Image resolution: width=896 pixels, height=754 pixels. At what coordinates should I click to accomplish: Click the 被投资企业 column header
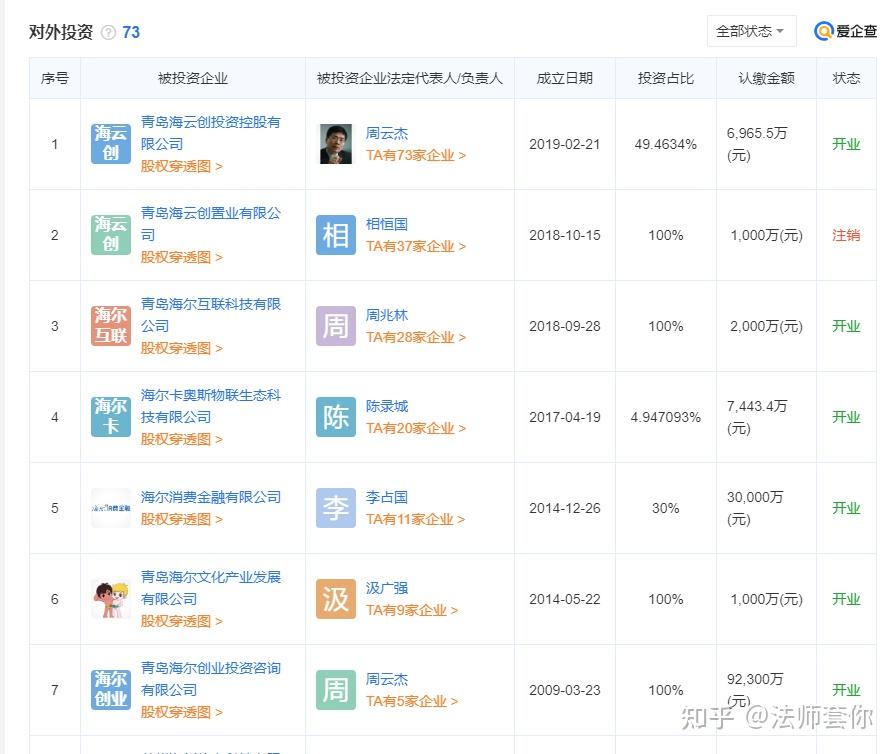coord(193,78)
